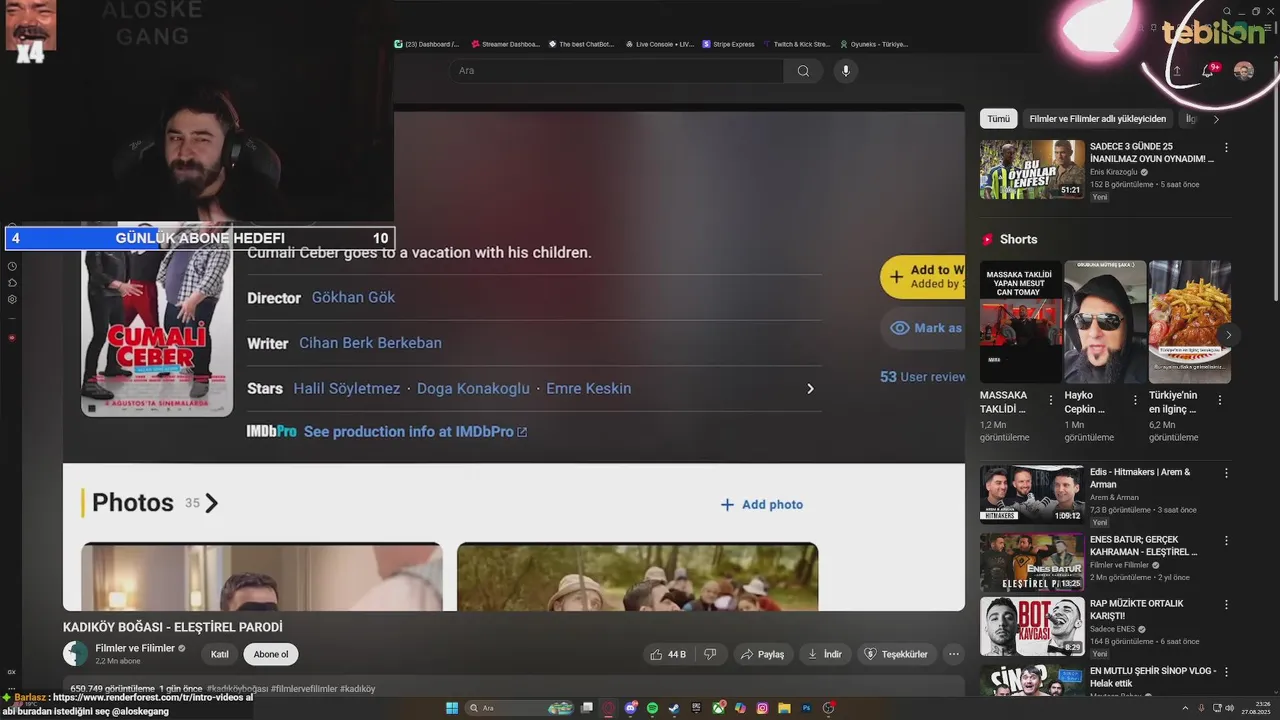Open options for RAP MÜZİKTE ORTALIK KARIŞTI video

pos(1226,605)
